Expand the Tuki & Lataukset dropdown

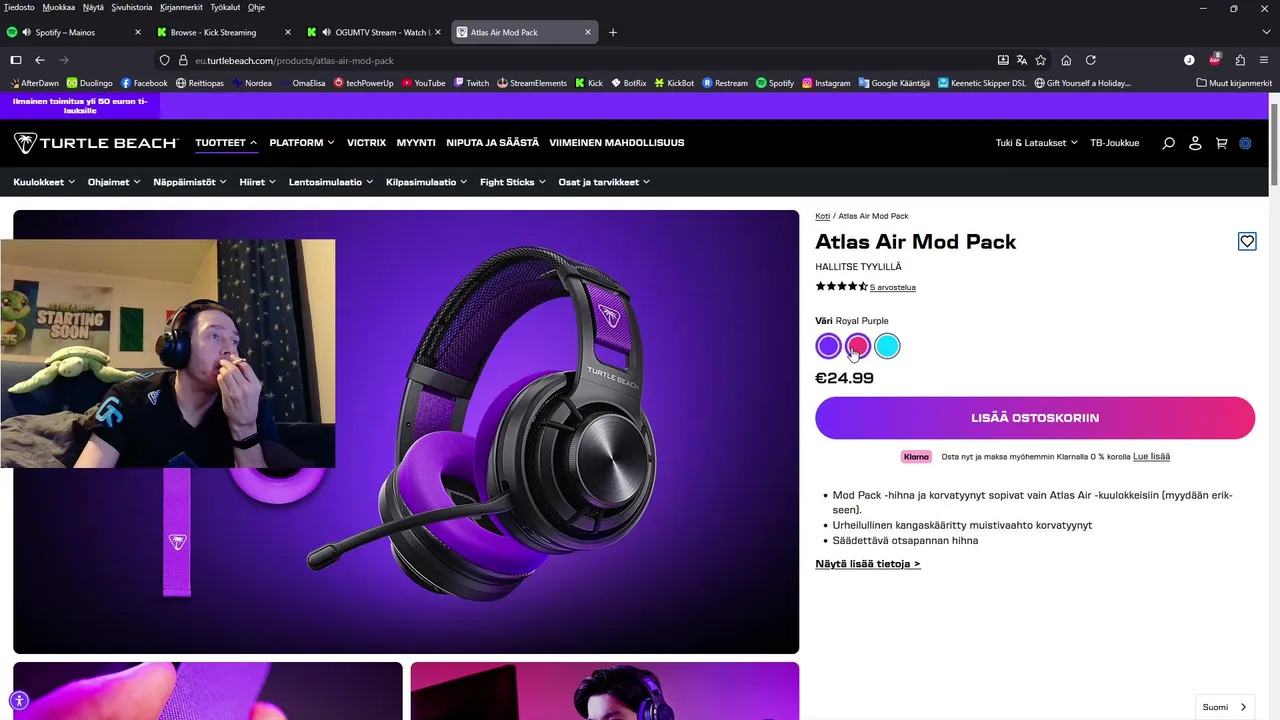(1037, 143)
